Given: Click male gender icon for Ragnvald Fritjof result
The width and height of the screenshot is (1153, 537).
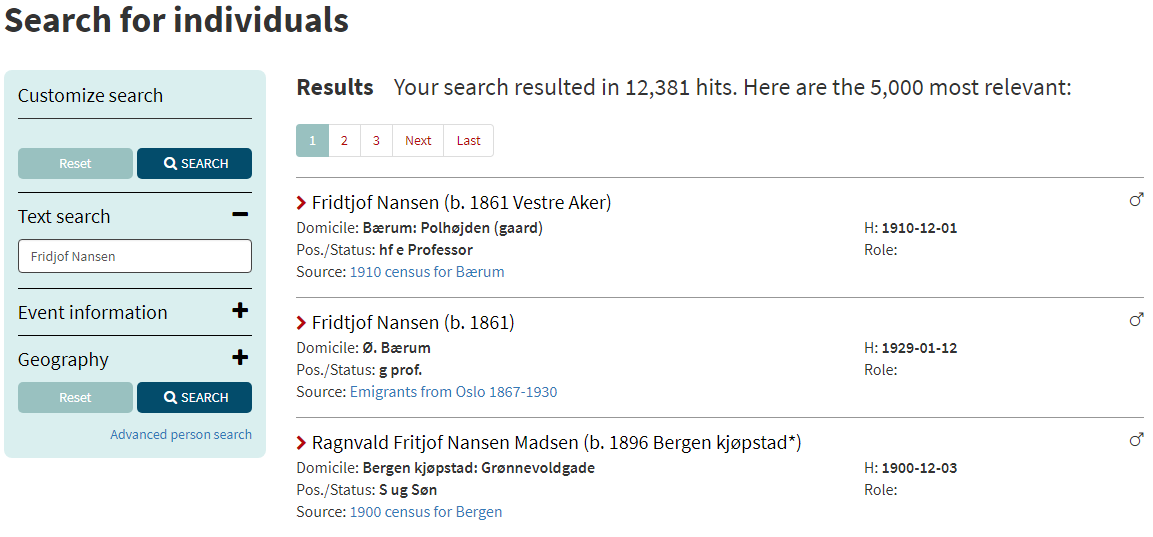Looking at the screenshot, I should point(1136,440).
